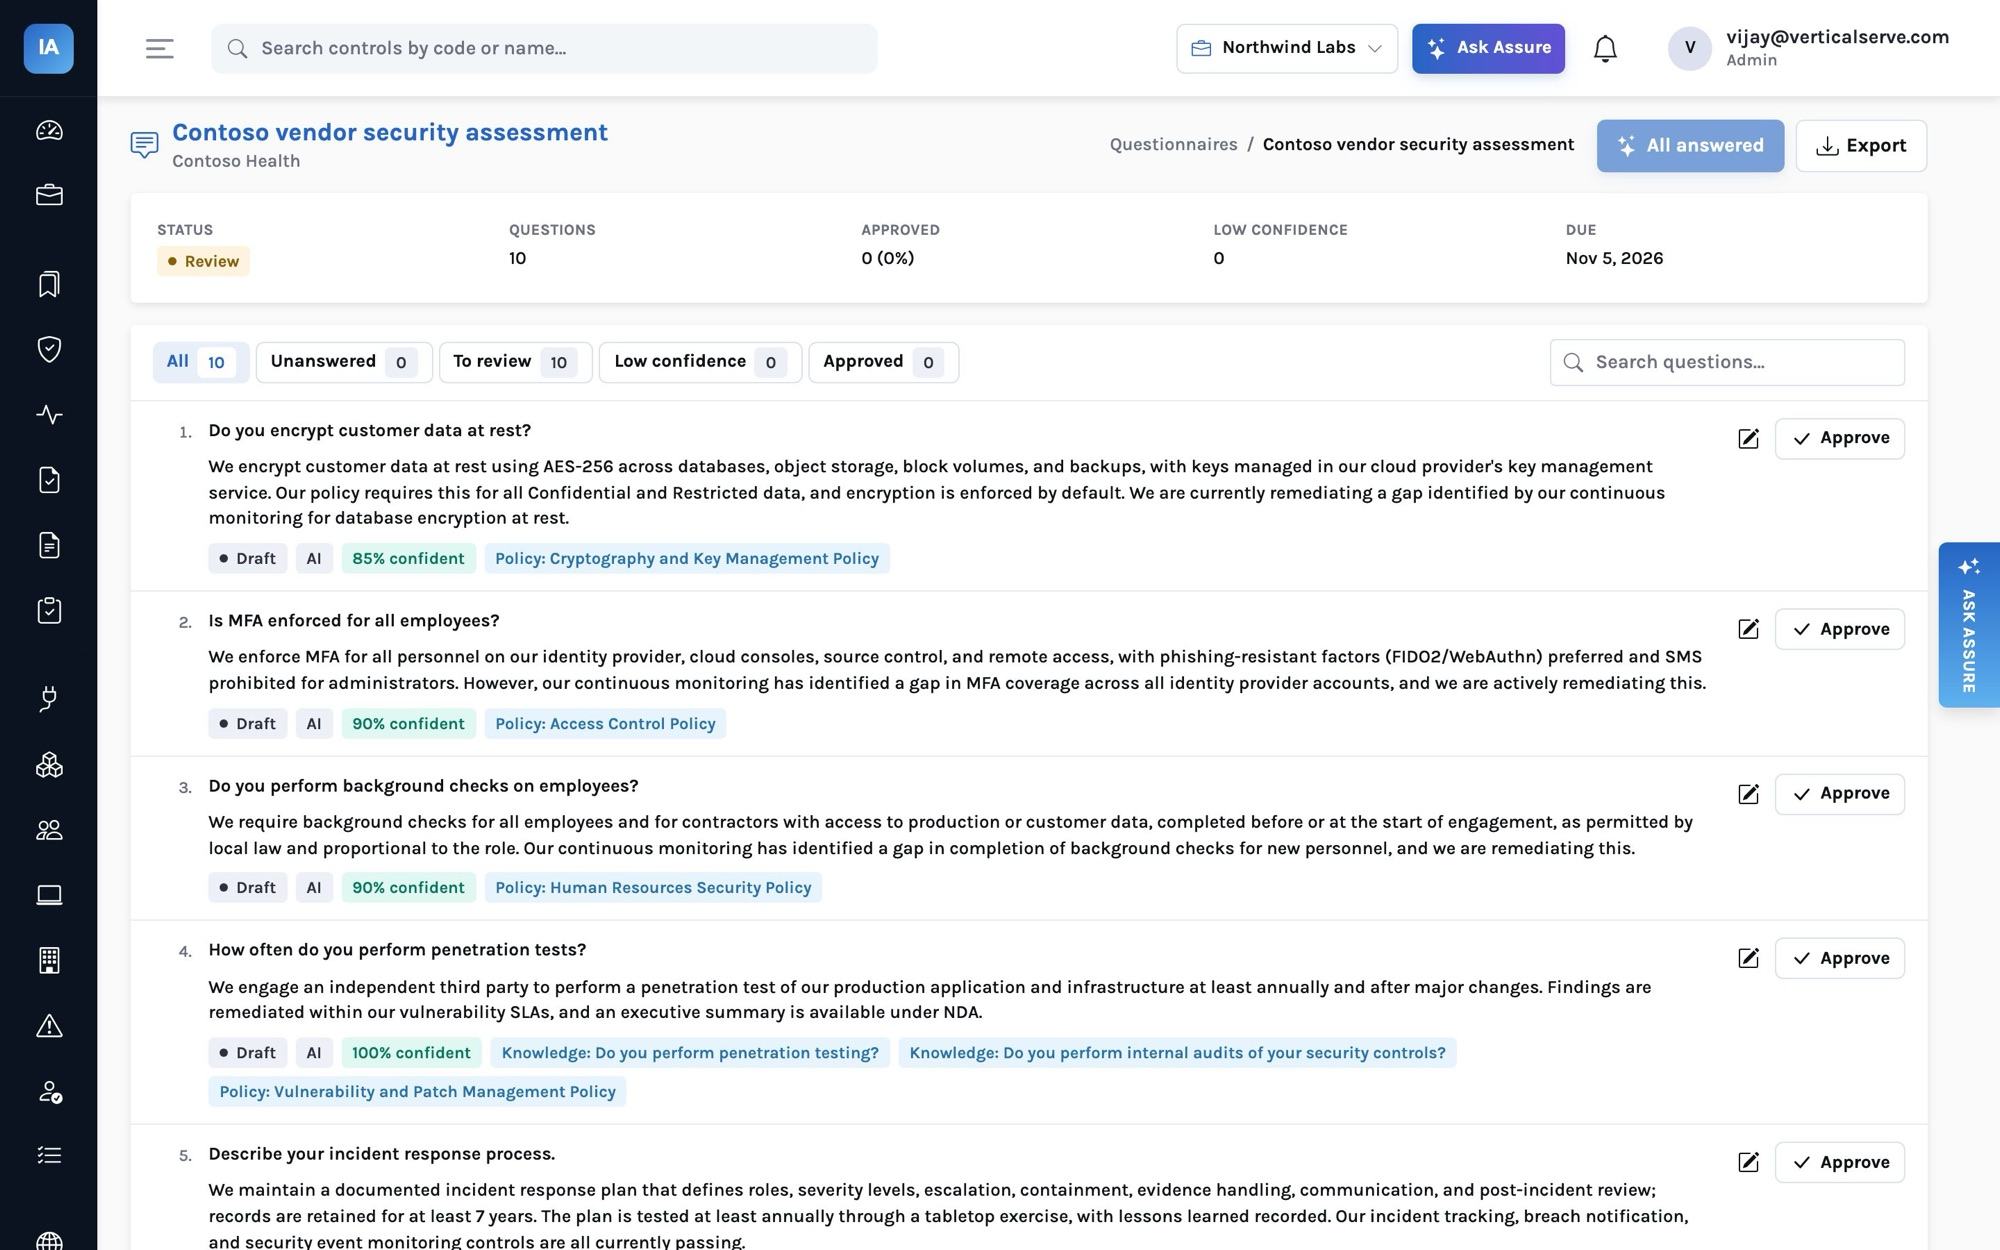Switch to the To review tab
The height and width of the screenshot is (1250, 2000).
(x=515, y=362)
